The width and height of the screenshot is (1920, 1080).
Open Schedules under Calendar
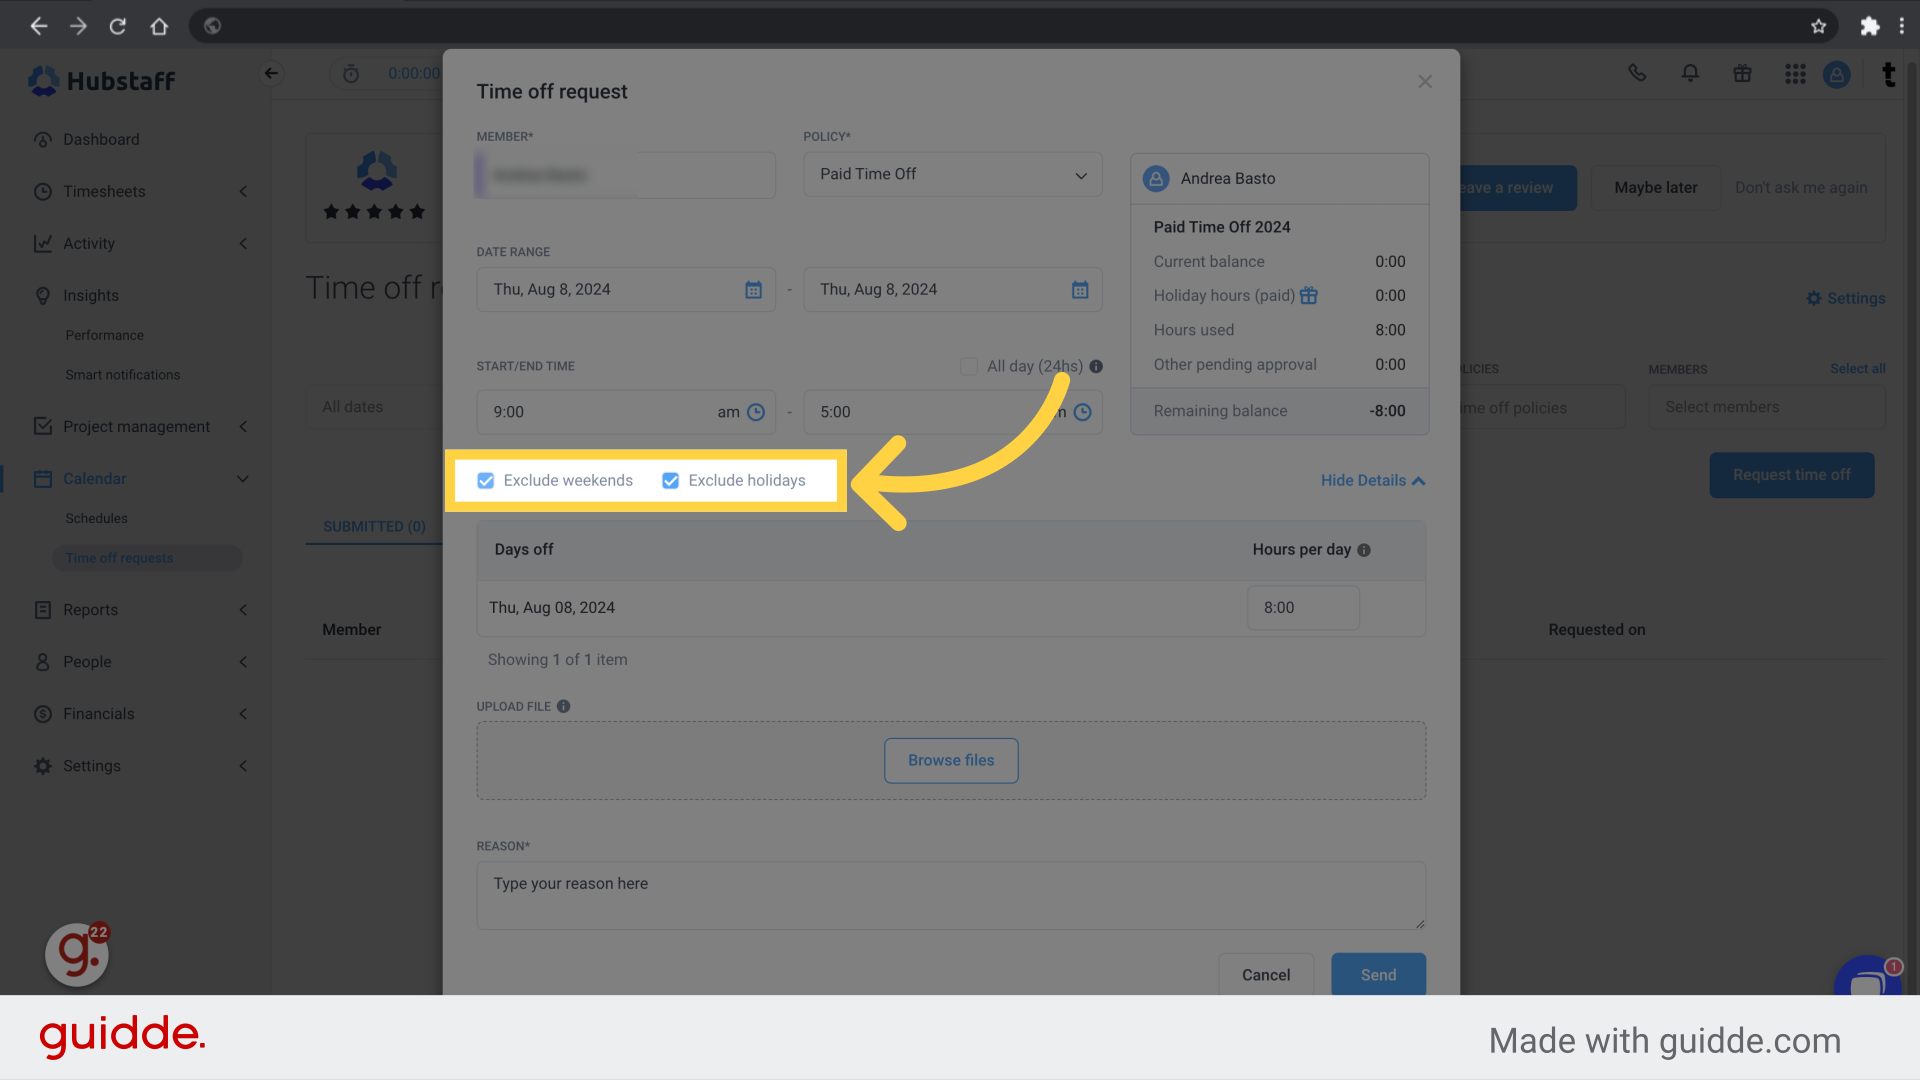(96, 518)
